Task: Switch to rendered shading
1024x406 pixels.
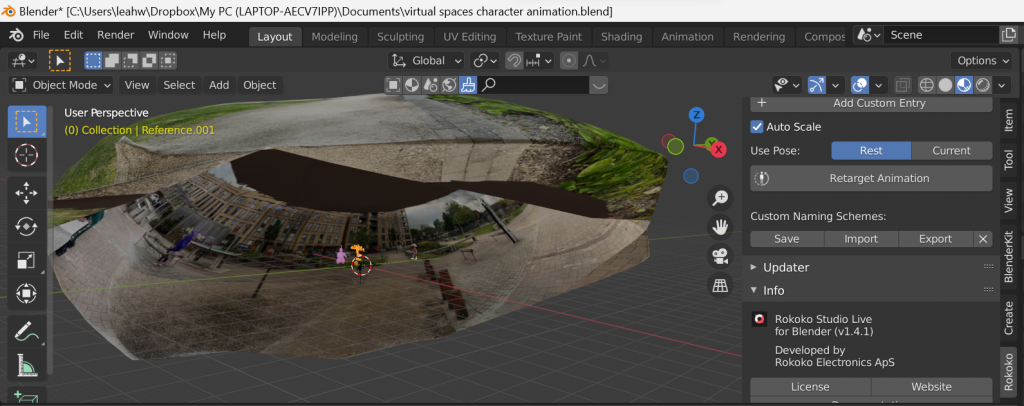Action: [x=983, y=85]
